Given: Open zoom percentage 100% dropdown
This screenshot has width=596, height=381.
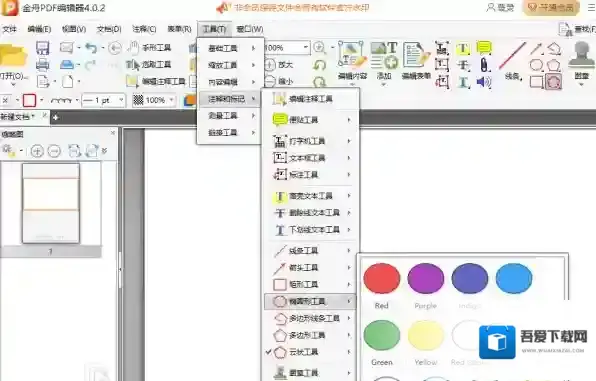Looking at the screenshot, I should tap(306, 48).
